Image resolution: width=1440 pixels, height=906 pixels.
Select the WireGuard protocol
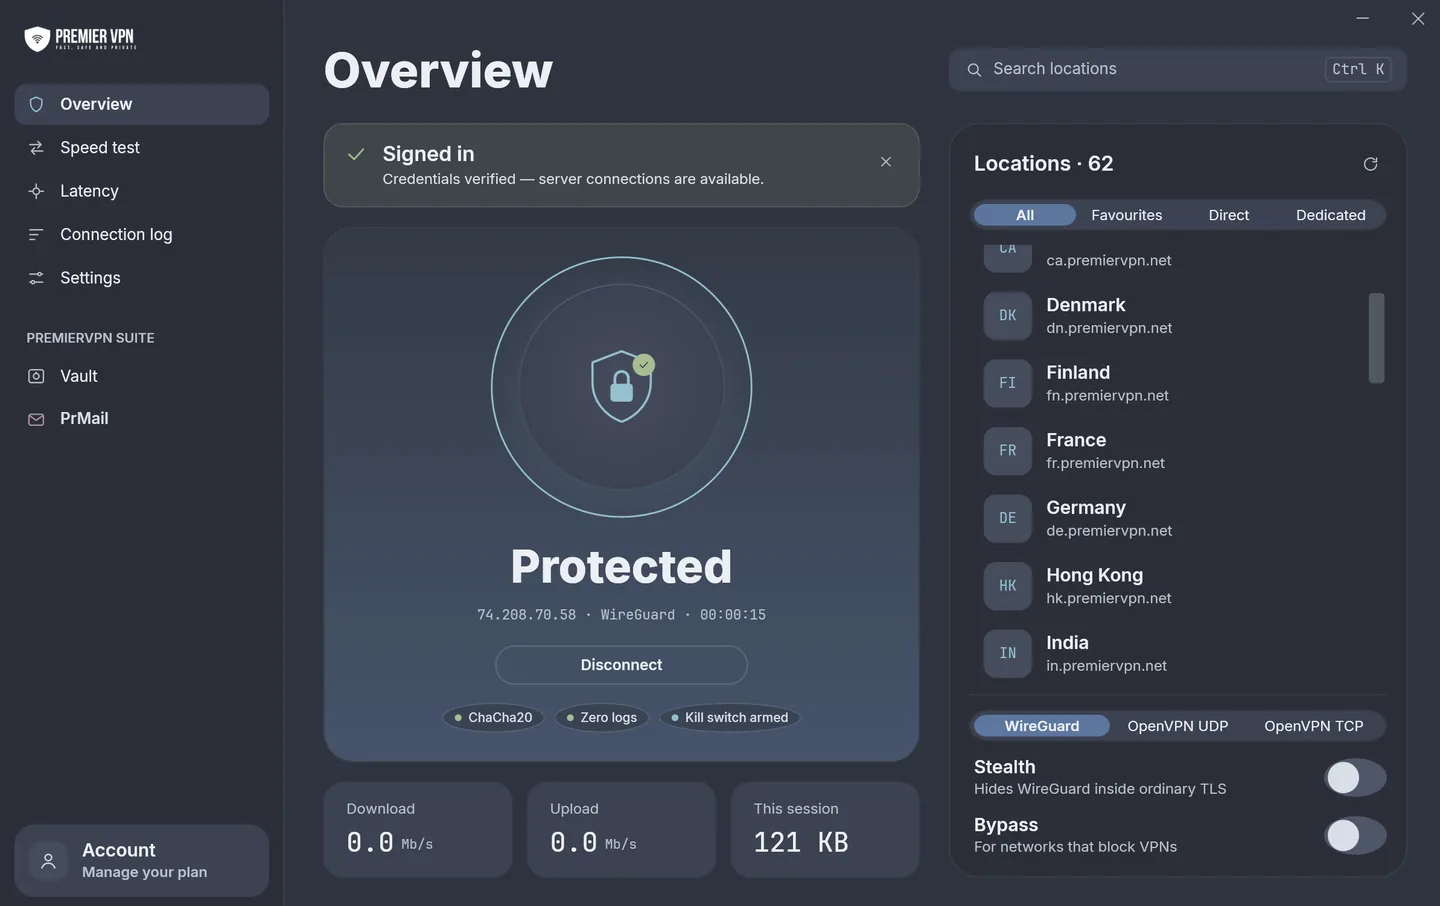click(x=1042, y=726)
